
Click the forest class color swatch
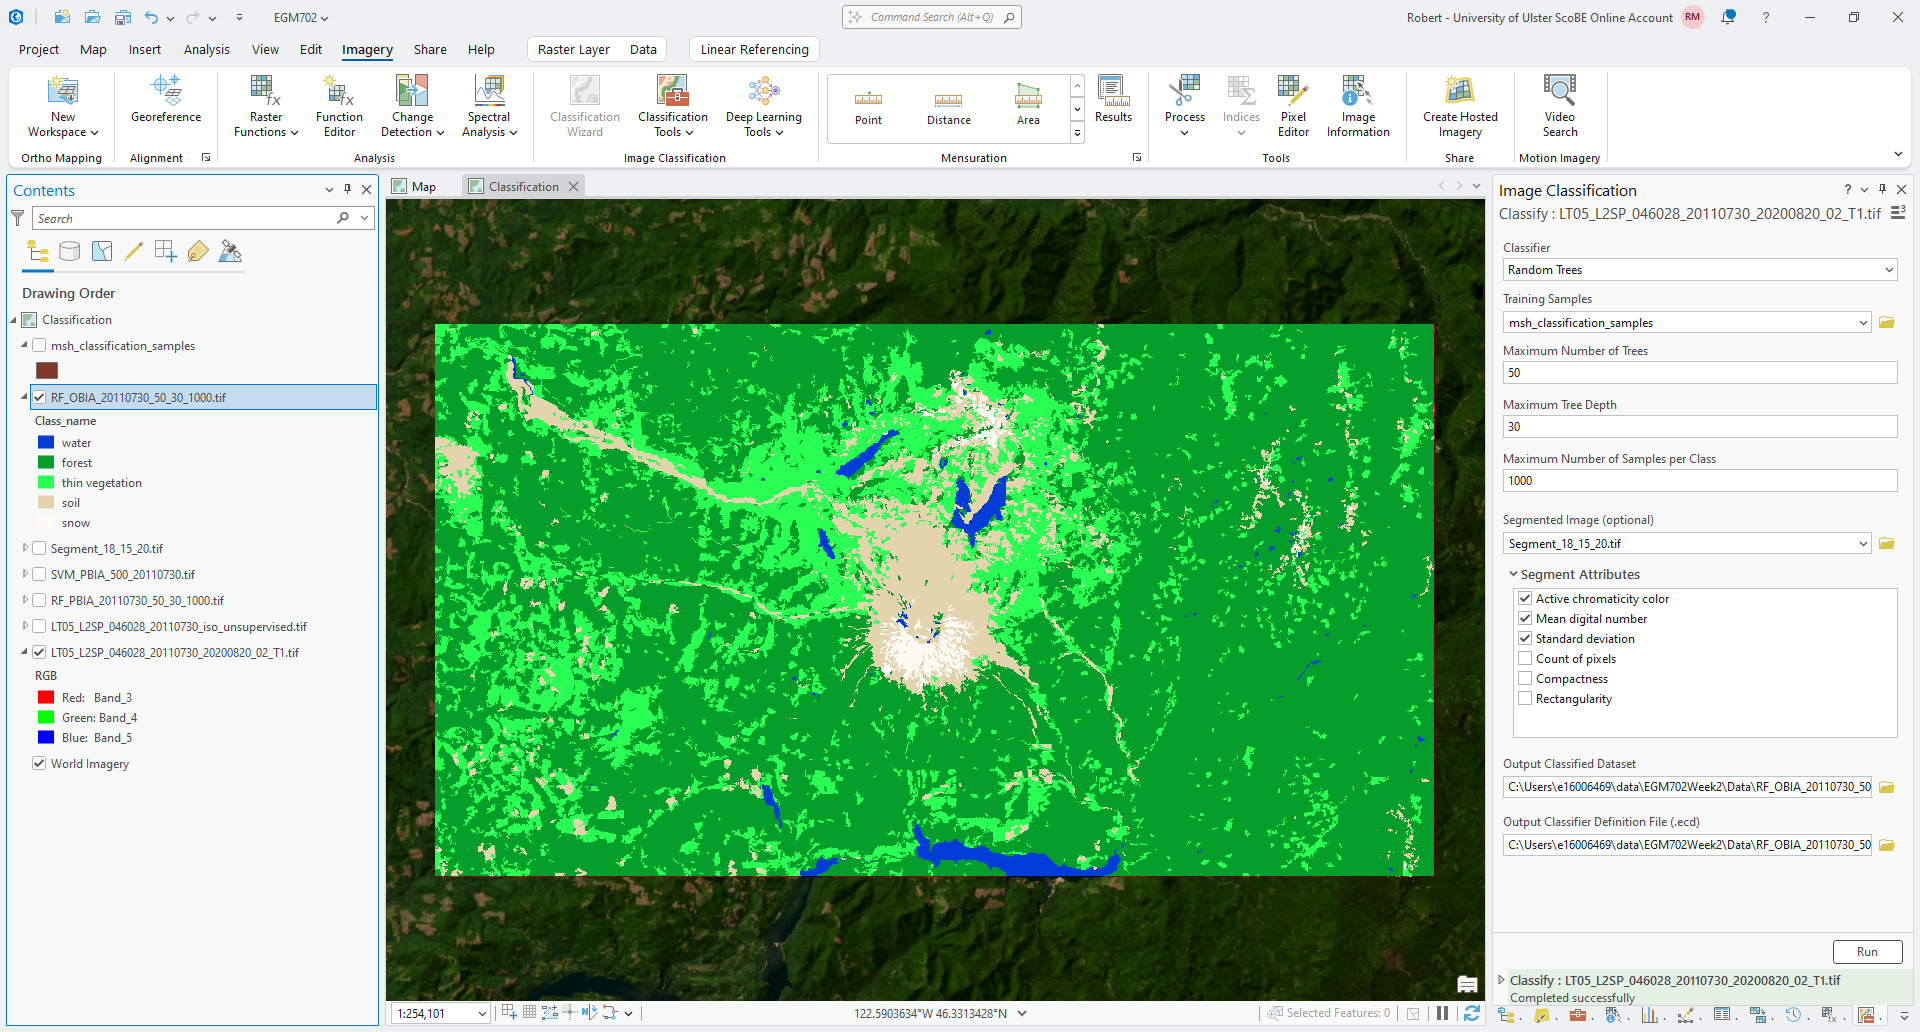click(46, 463)
